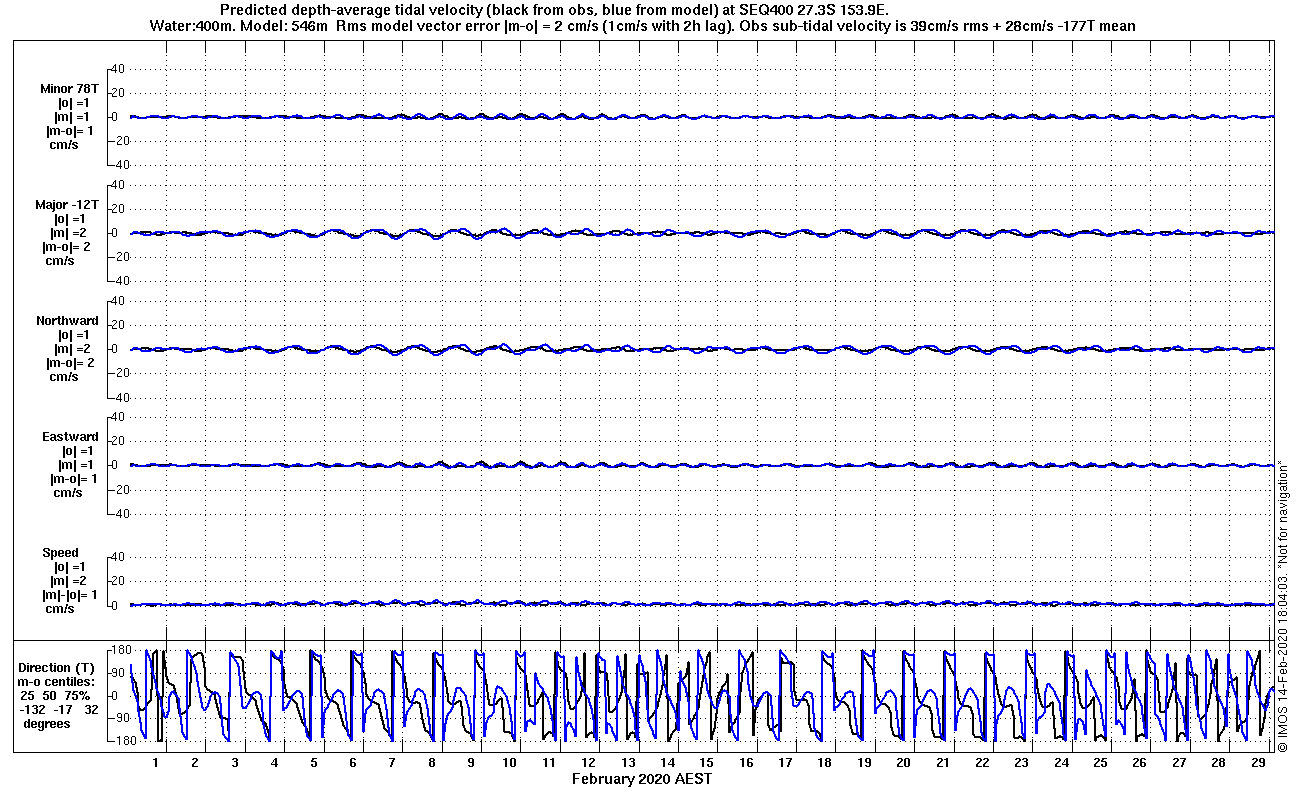Click the "Minor 78T" panel label
The height and width of the screenshot is (800, 1300).
[69, 89]
